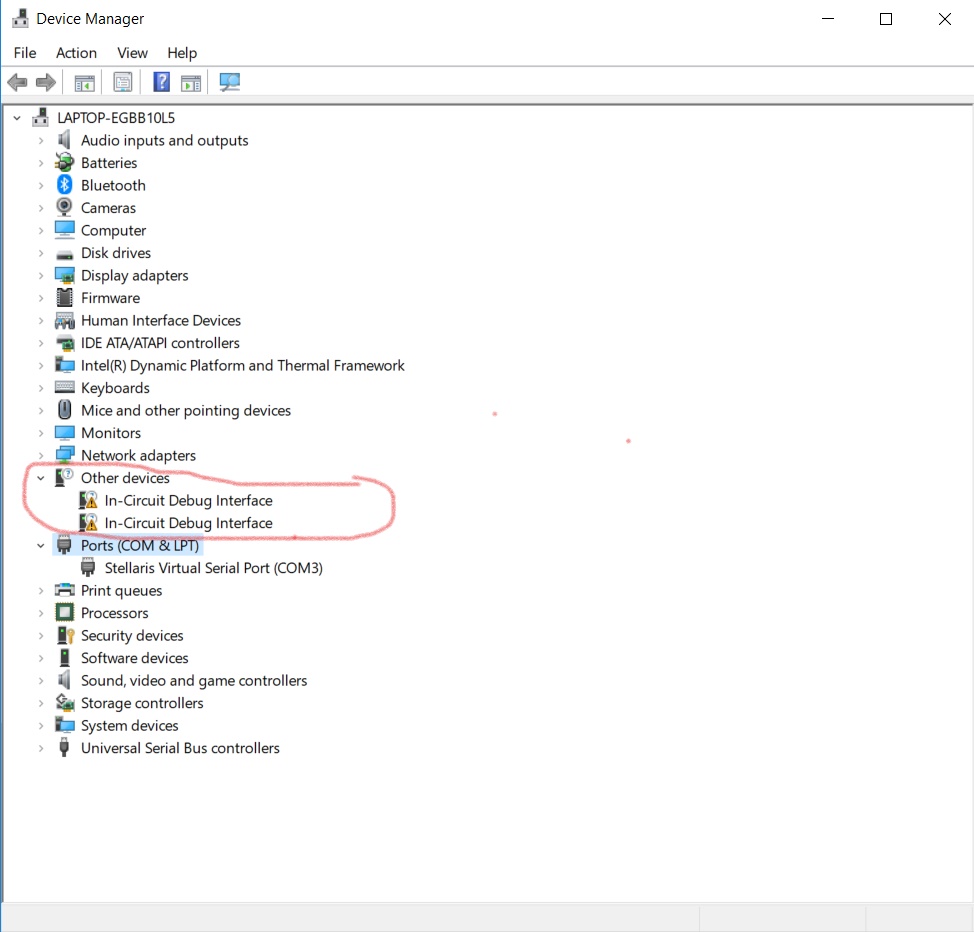Collapse the LAPTOP-EGBB10L5 root node
Image resolution: width=974 pixels, height=932 pixels.
(17, 117)
